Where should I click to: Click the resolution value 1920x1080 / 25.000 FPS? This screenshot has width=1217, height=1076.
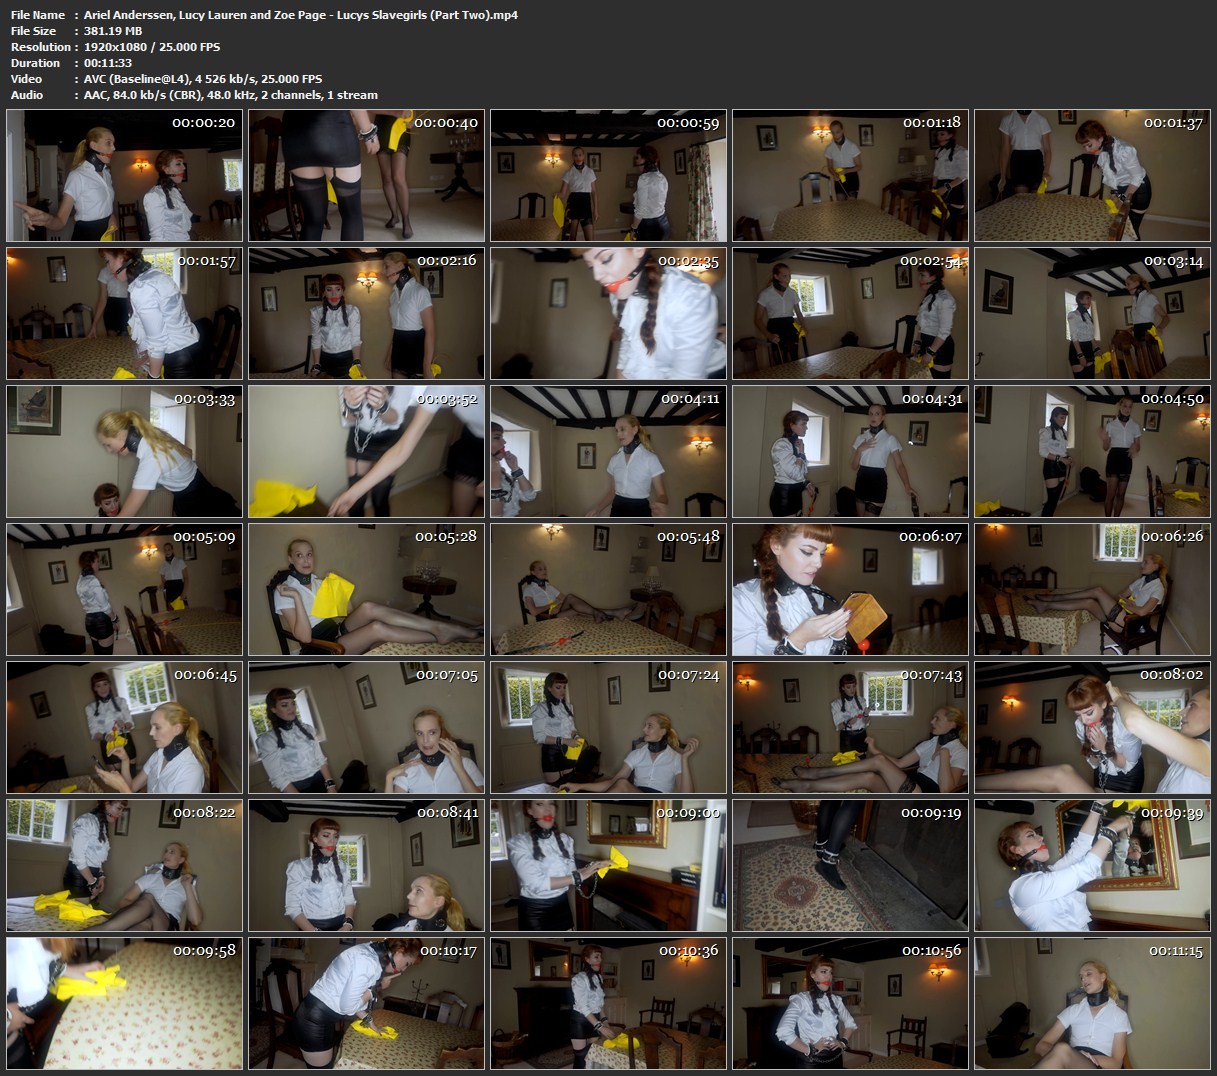152,47
